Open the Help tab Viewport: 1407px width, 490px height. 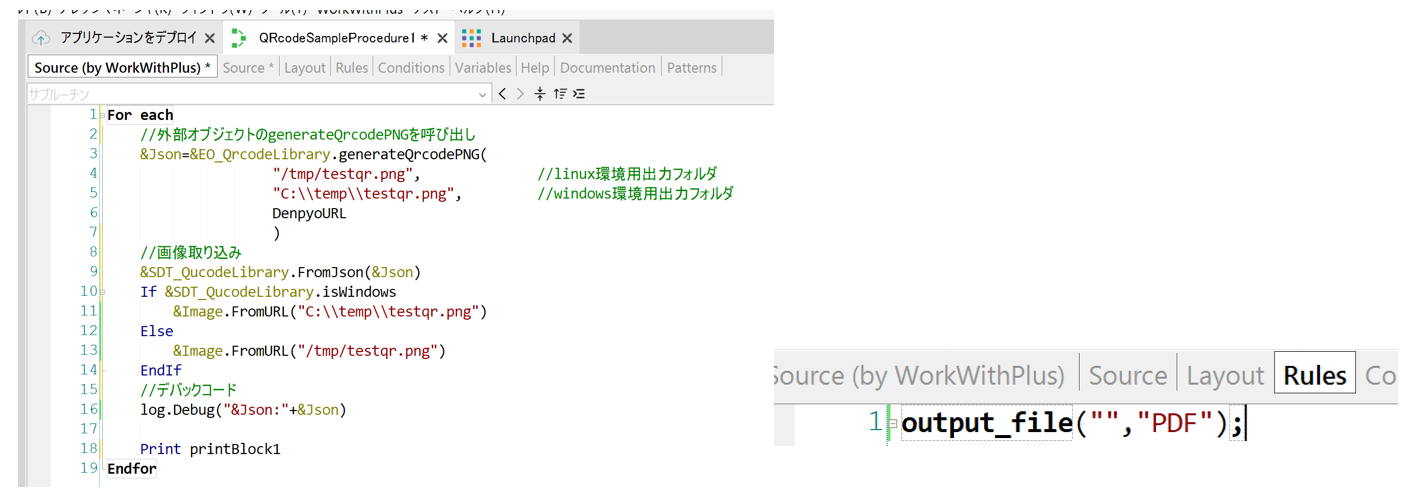pyautogui.click(x=535, y=67)
